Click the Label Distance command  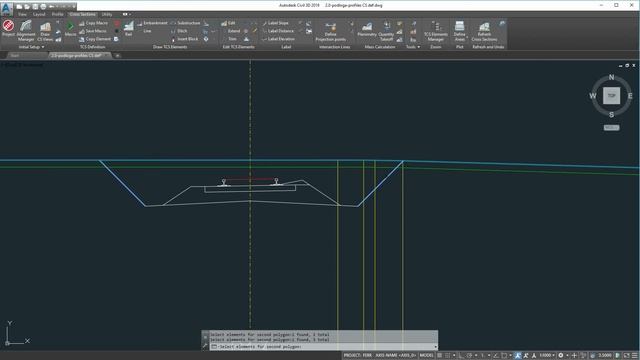(278, 31)
